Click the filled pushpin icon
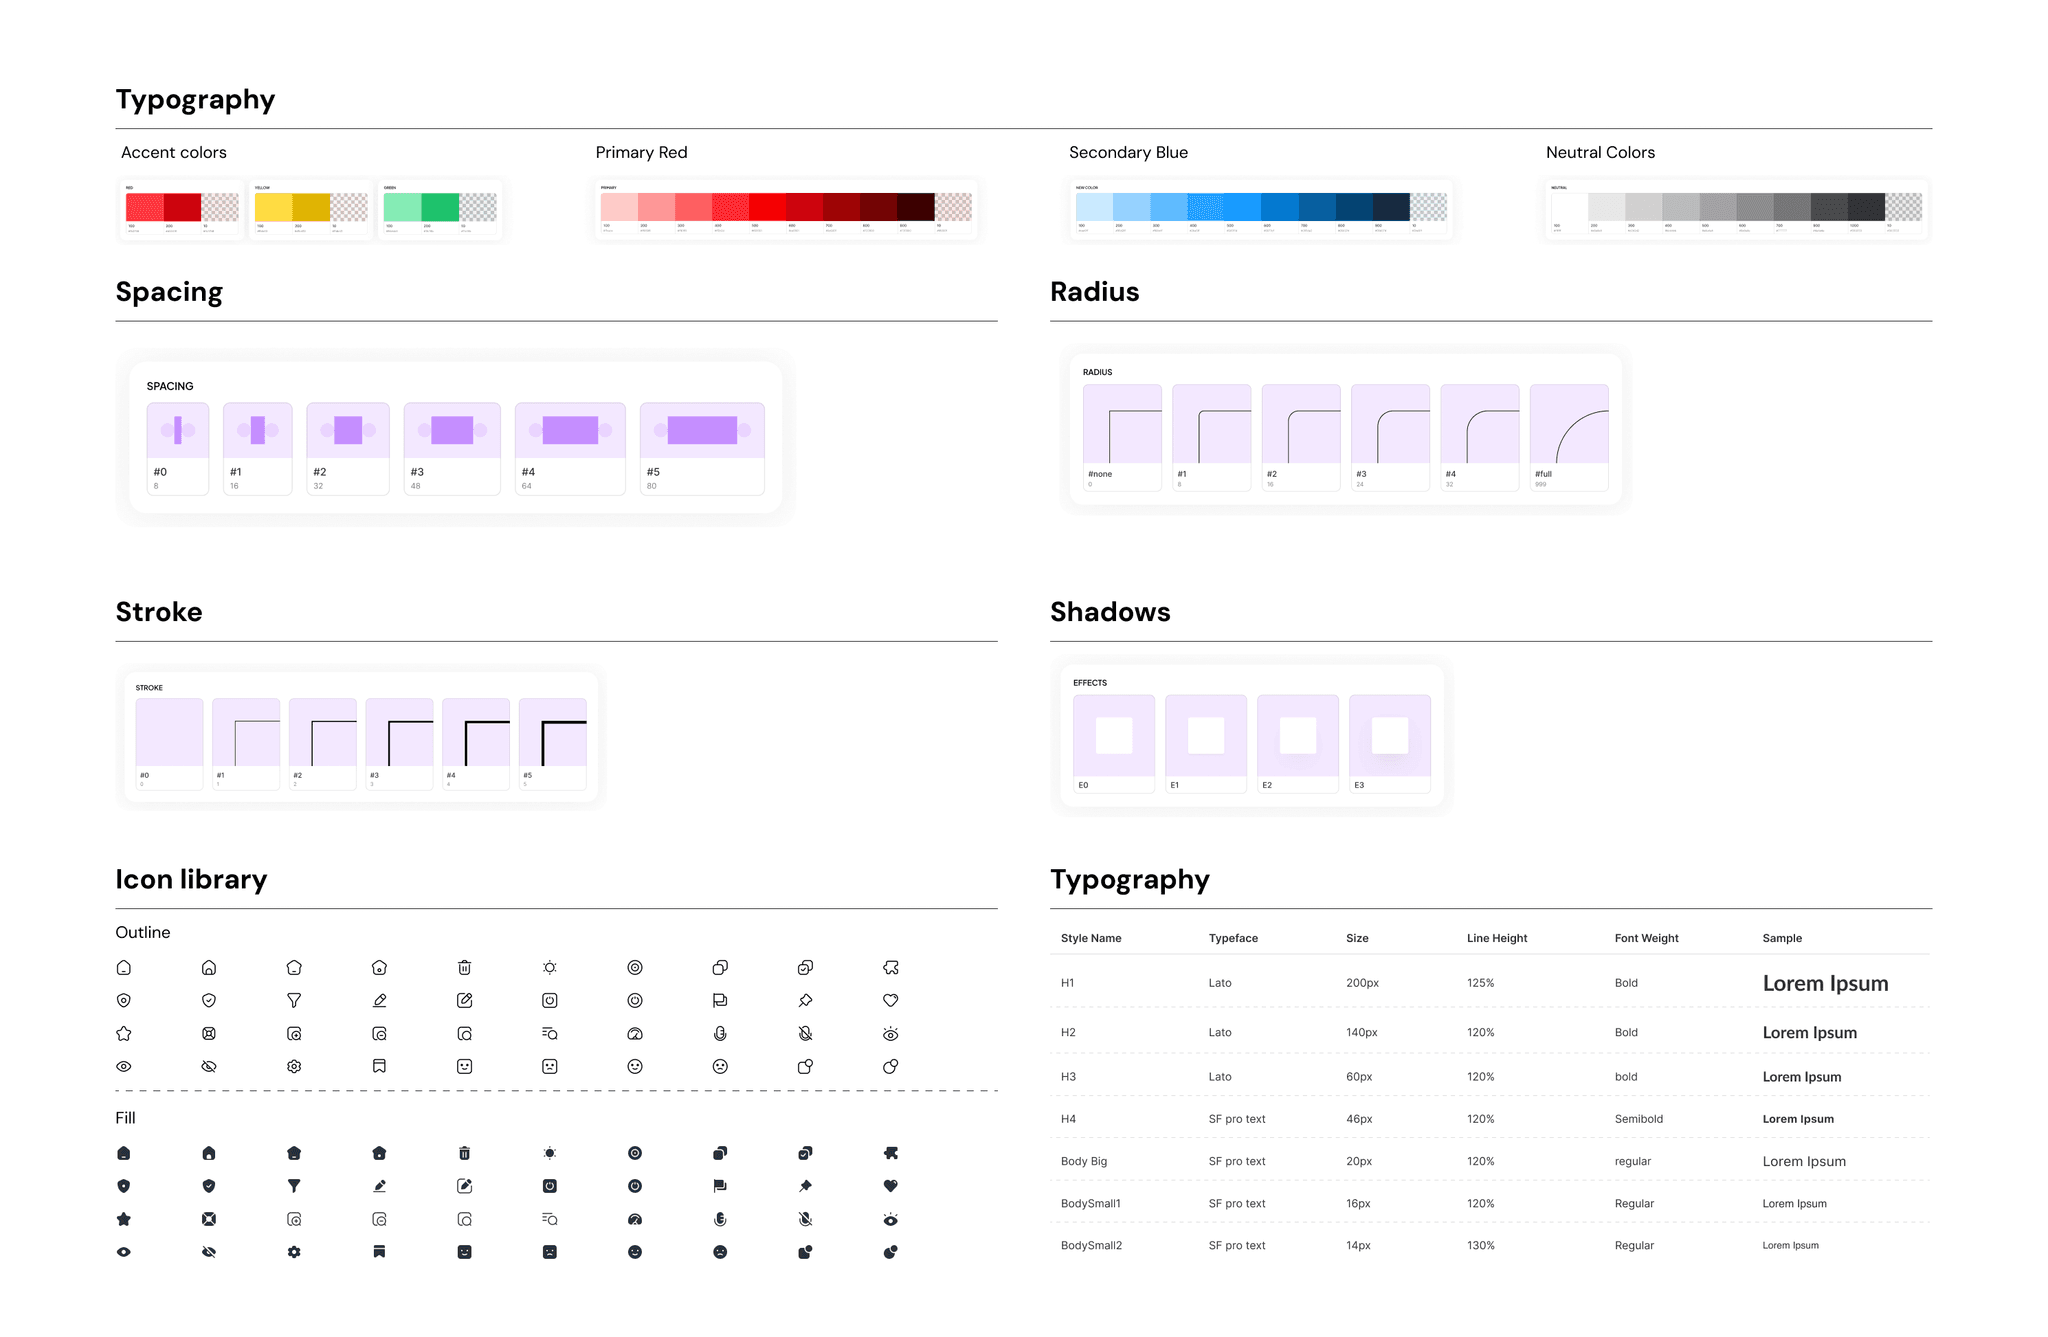Image resolution: width=2048 pixels, height=1337 pixels. click(805, 1186)
